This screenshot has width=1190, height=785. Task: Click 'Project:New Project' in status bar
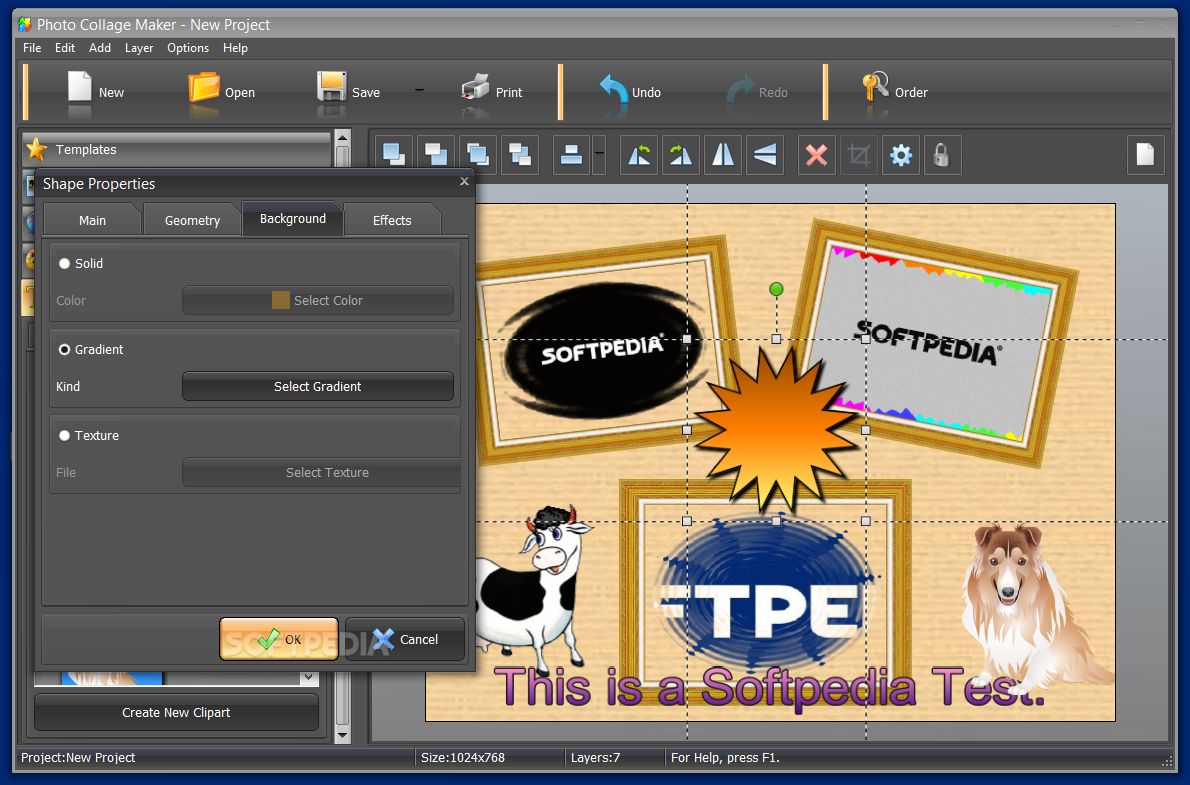pyautogui.click(x=77, y=758)
